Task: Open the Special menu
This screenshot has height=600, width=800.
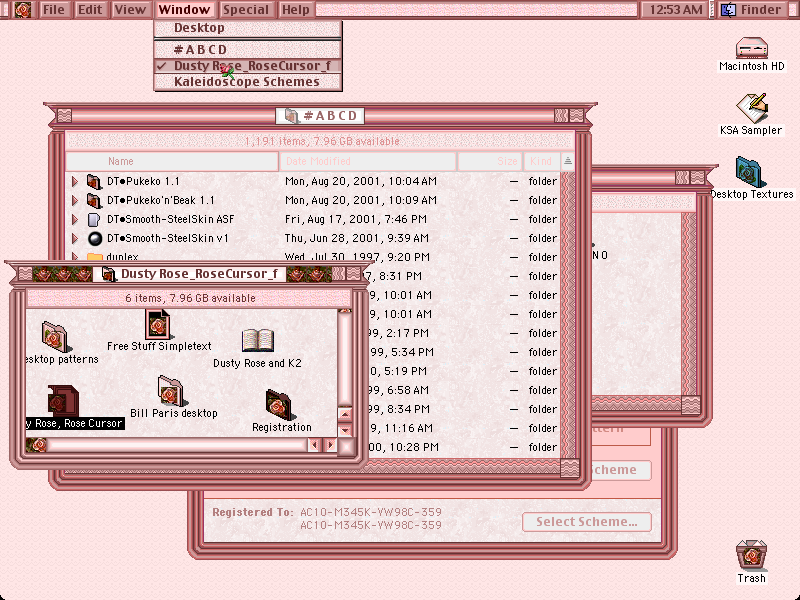Action: pyautogui.click(x=245, y=9)
